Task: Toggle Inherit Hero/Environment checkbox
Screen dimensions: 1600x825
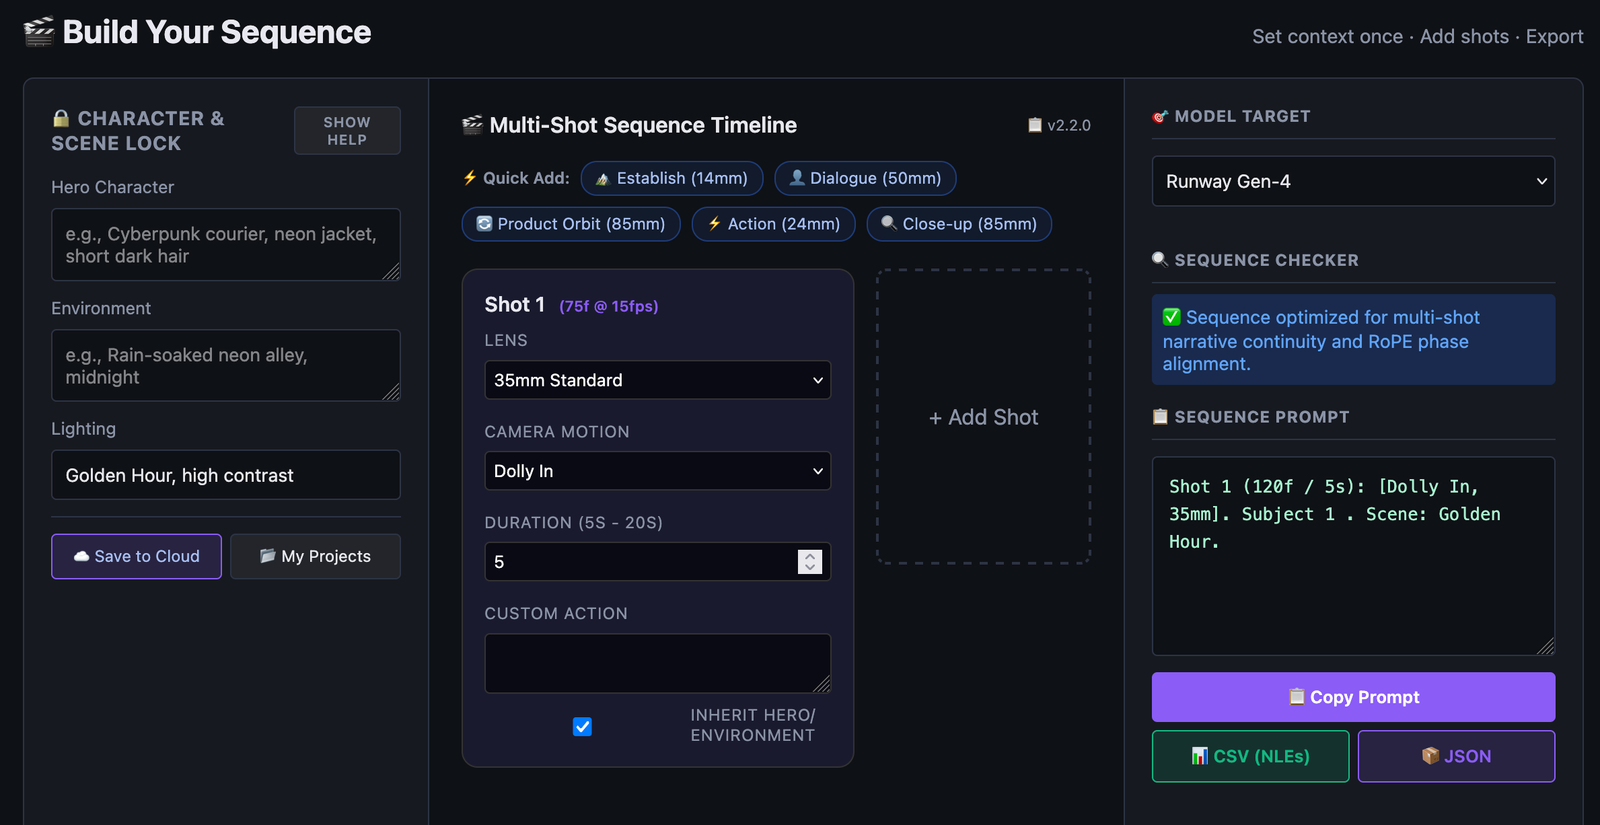Action: [x=582, y=727]
